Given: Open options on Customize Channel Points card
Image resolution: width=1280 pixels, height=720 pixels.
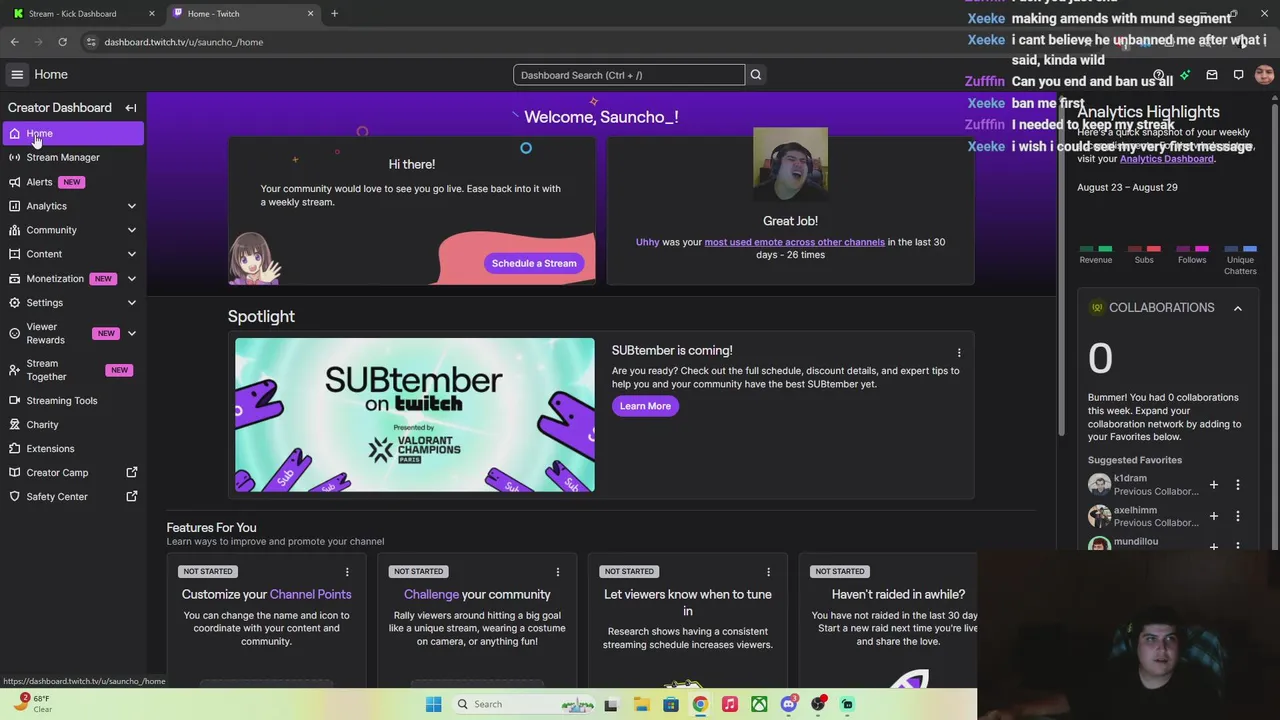Looking at the screenshot, I should coord(347,572).
